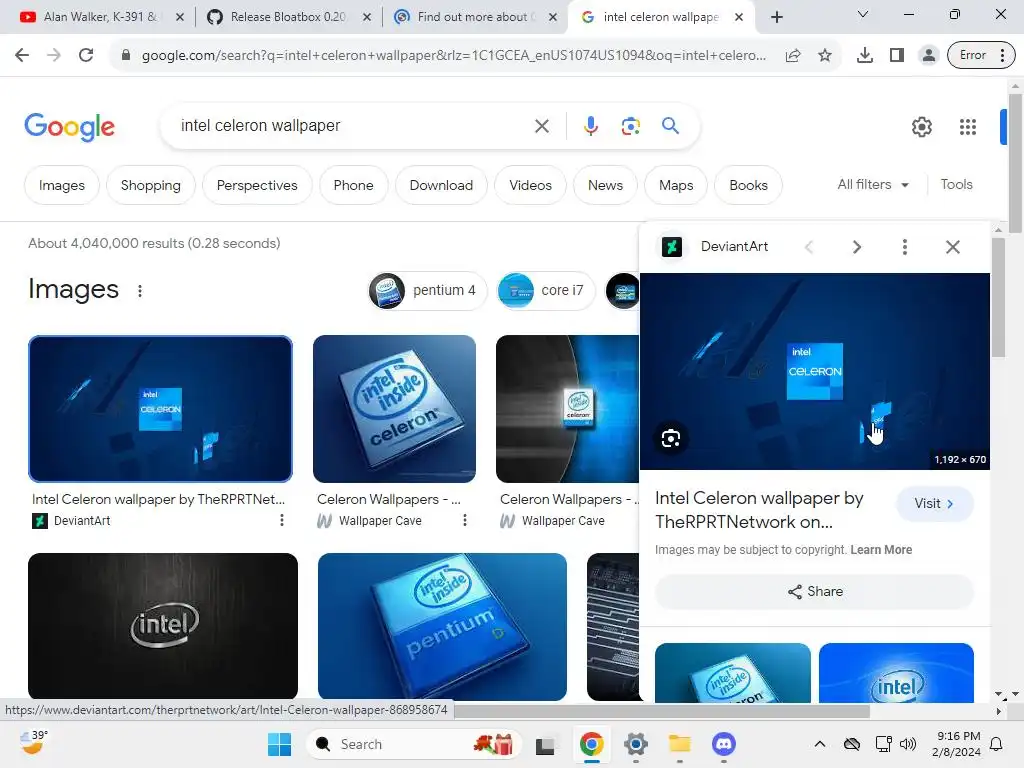Go back to the previous page
The image size is (1024, 768).
click(x=22, y=55)
